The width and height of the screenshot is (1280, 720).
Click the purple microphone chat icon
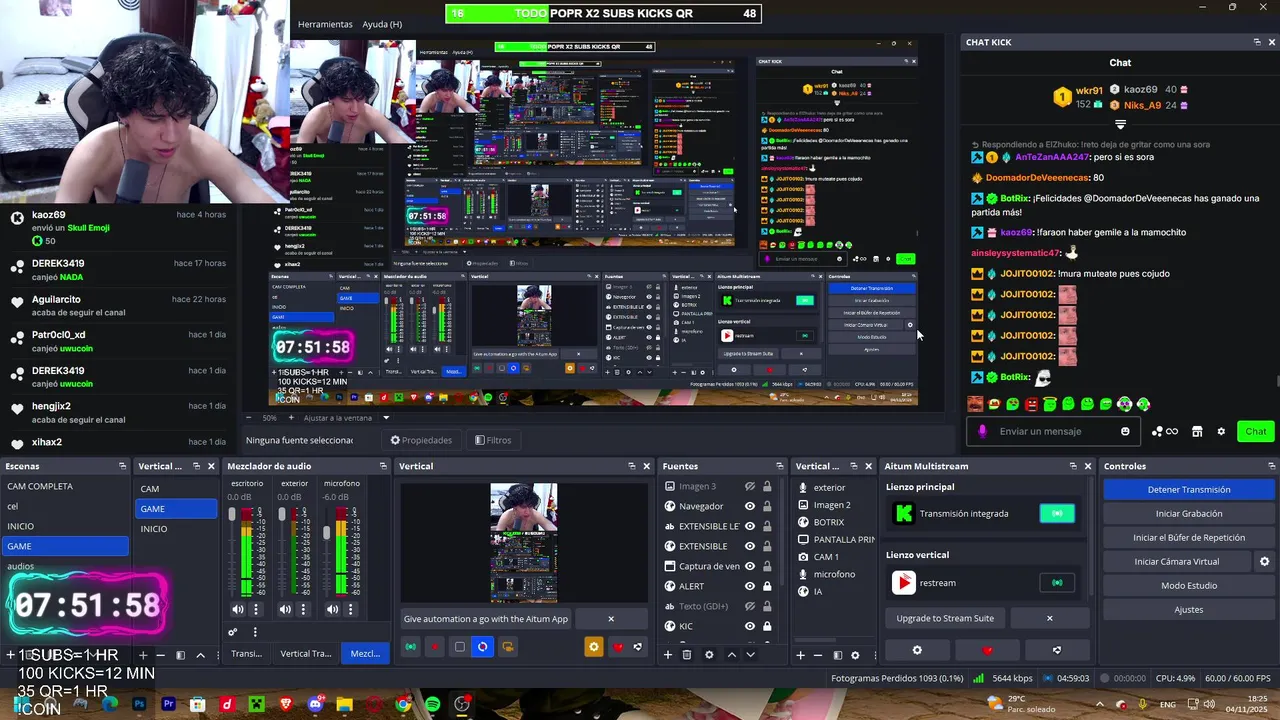(x=983, y=431)
